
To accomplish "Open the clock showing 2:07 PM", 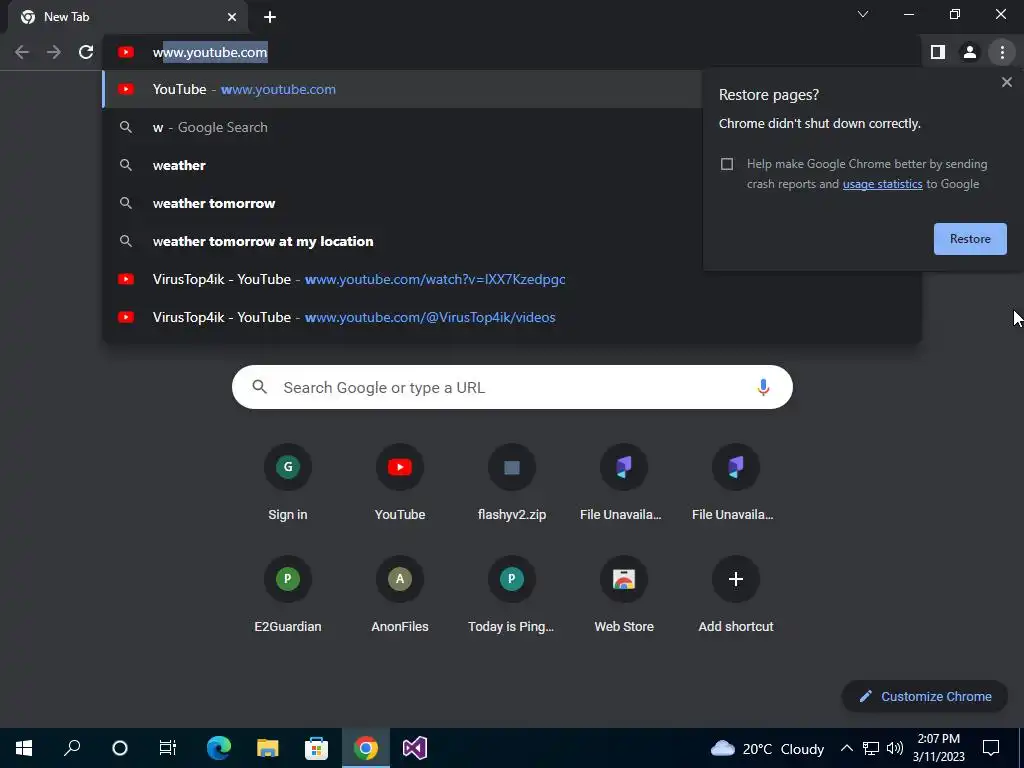I will (x=938, y=748).
